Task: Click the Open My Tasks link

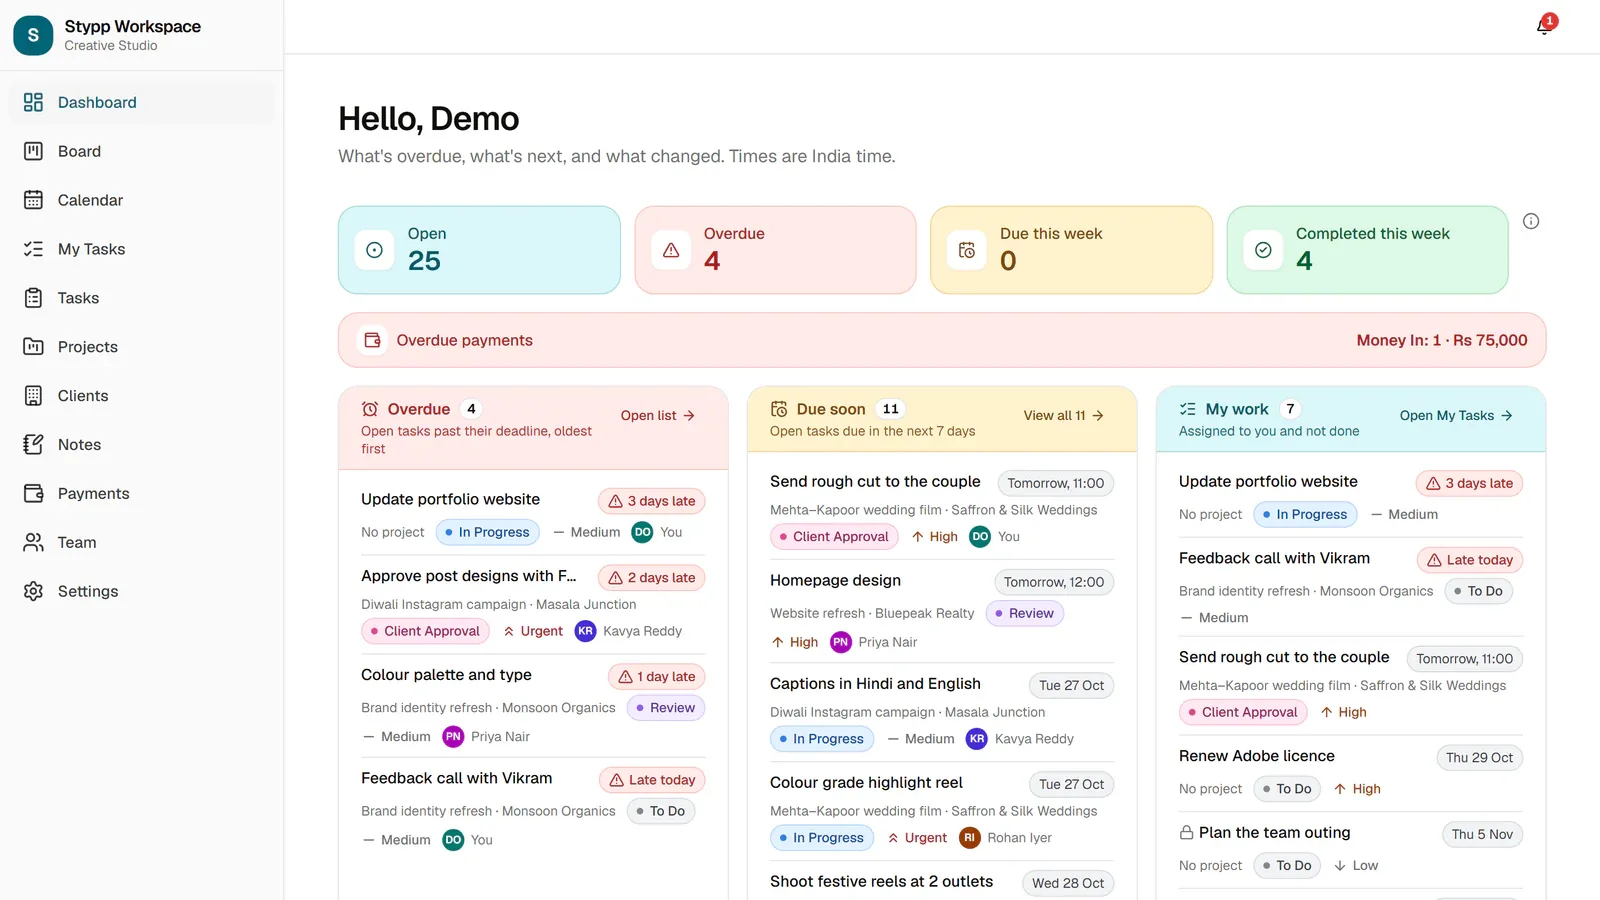Action: [x=1456, y=416]
